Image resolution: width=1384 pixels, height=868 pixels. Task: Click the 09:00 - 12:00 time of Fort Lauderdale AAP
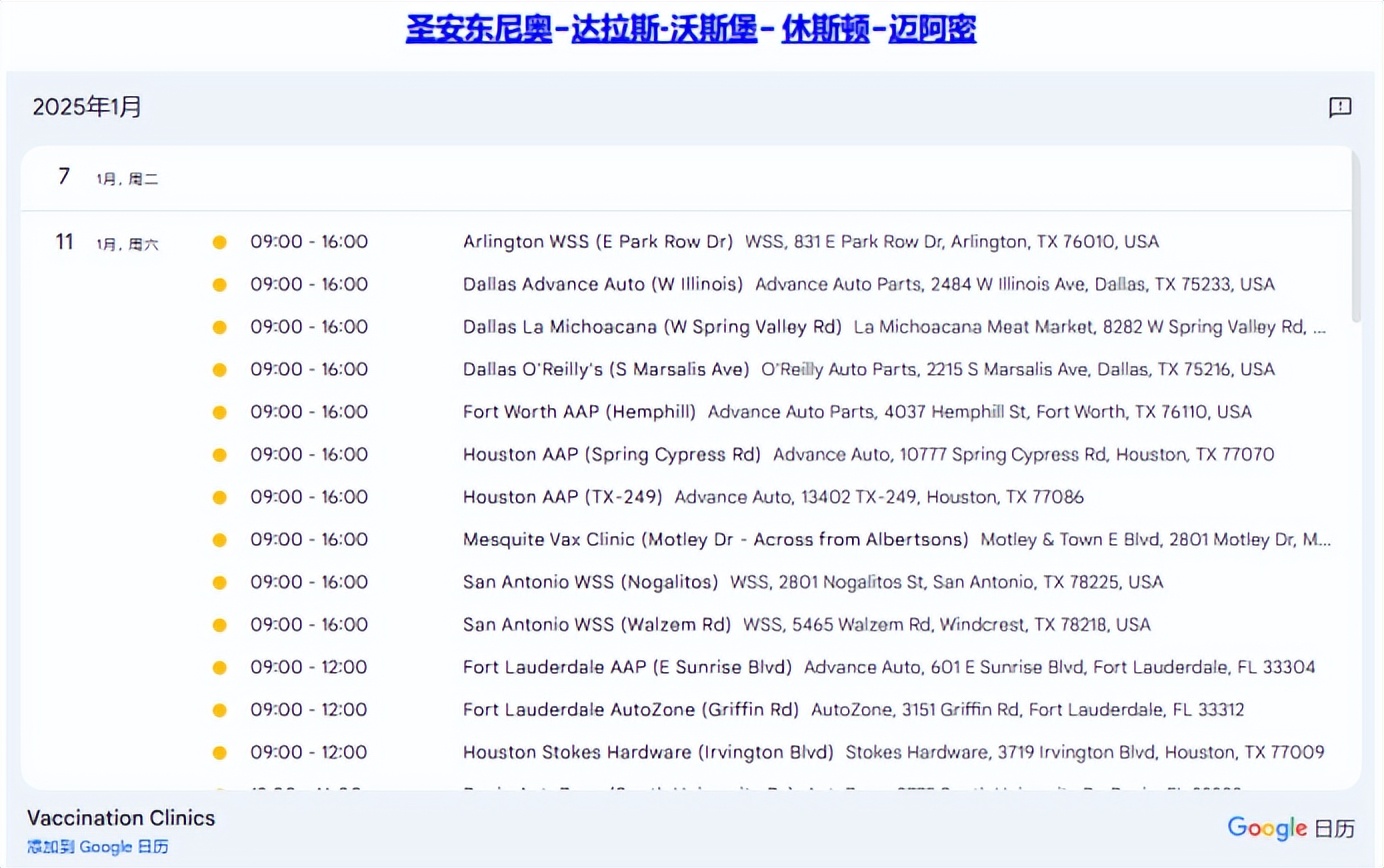point(309,667)
